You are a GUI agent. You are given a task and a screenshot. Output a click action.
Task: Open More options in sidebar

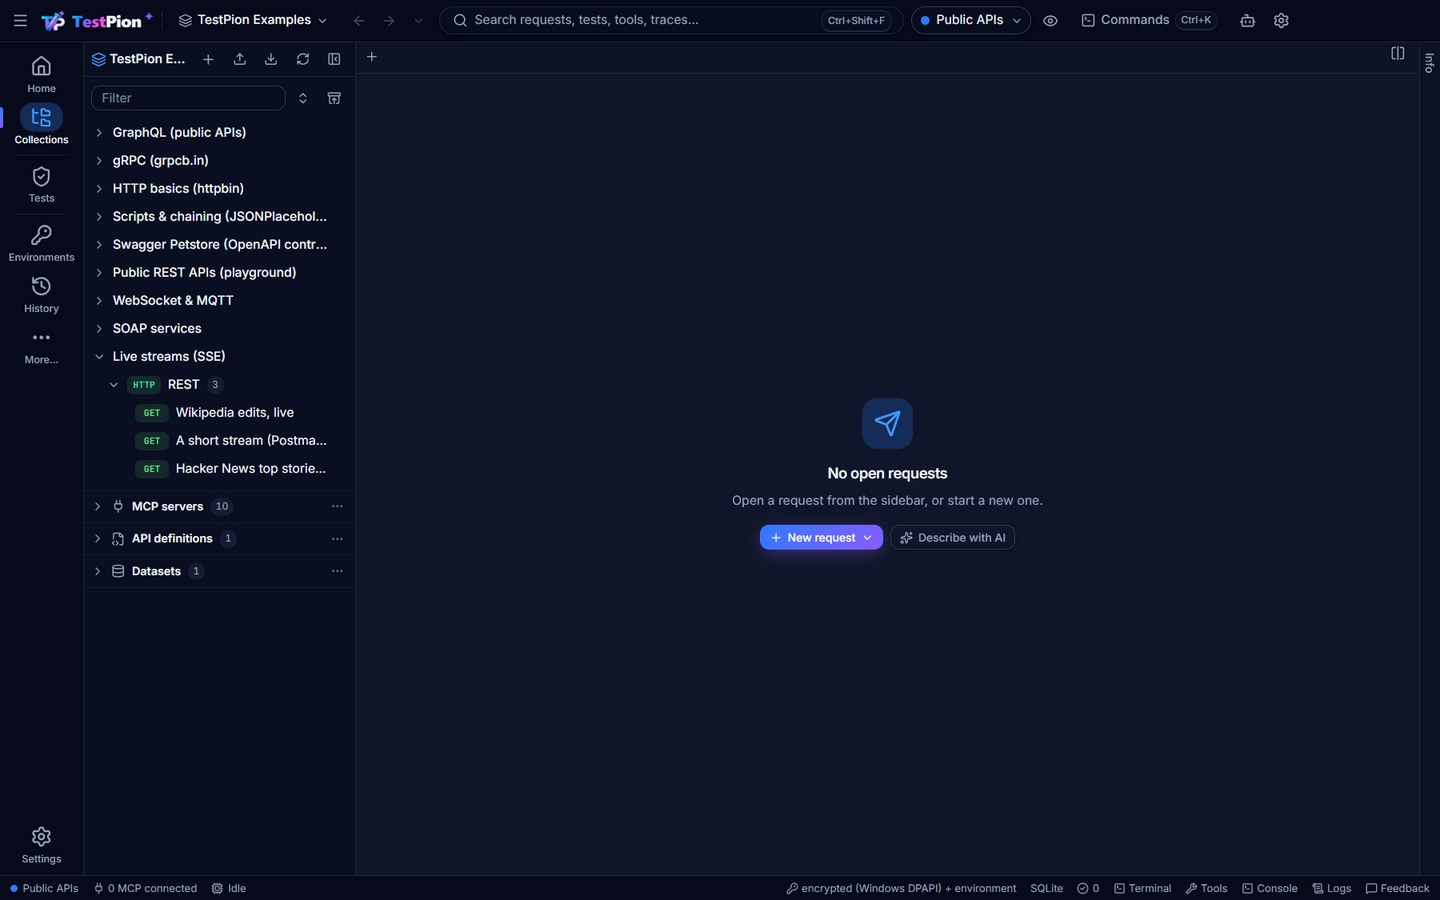pos(41,346)
